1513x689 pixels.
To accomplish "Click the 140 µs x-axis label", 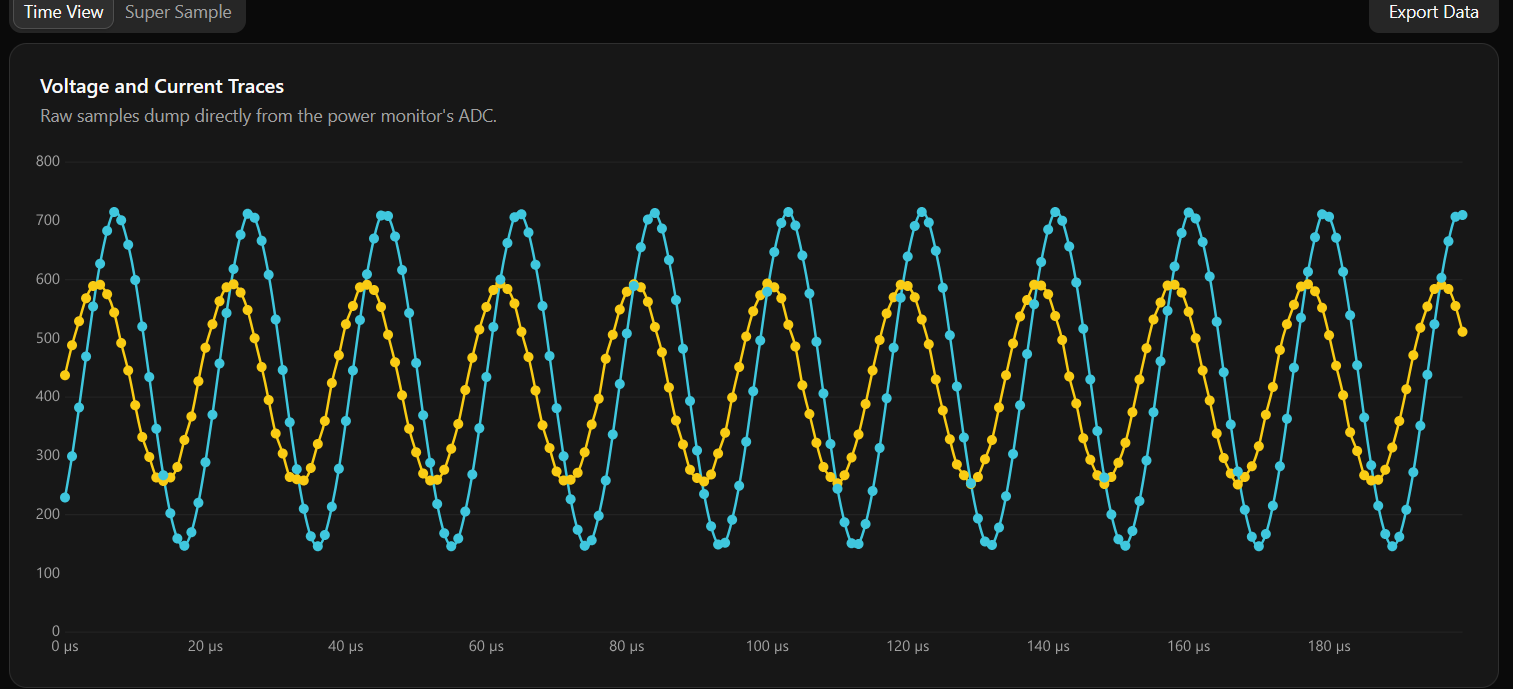I will tap(1048, 647).
